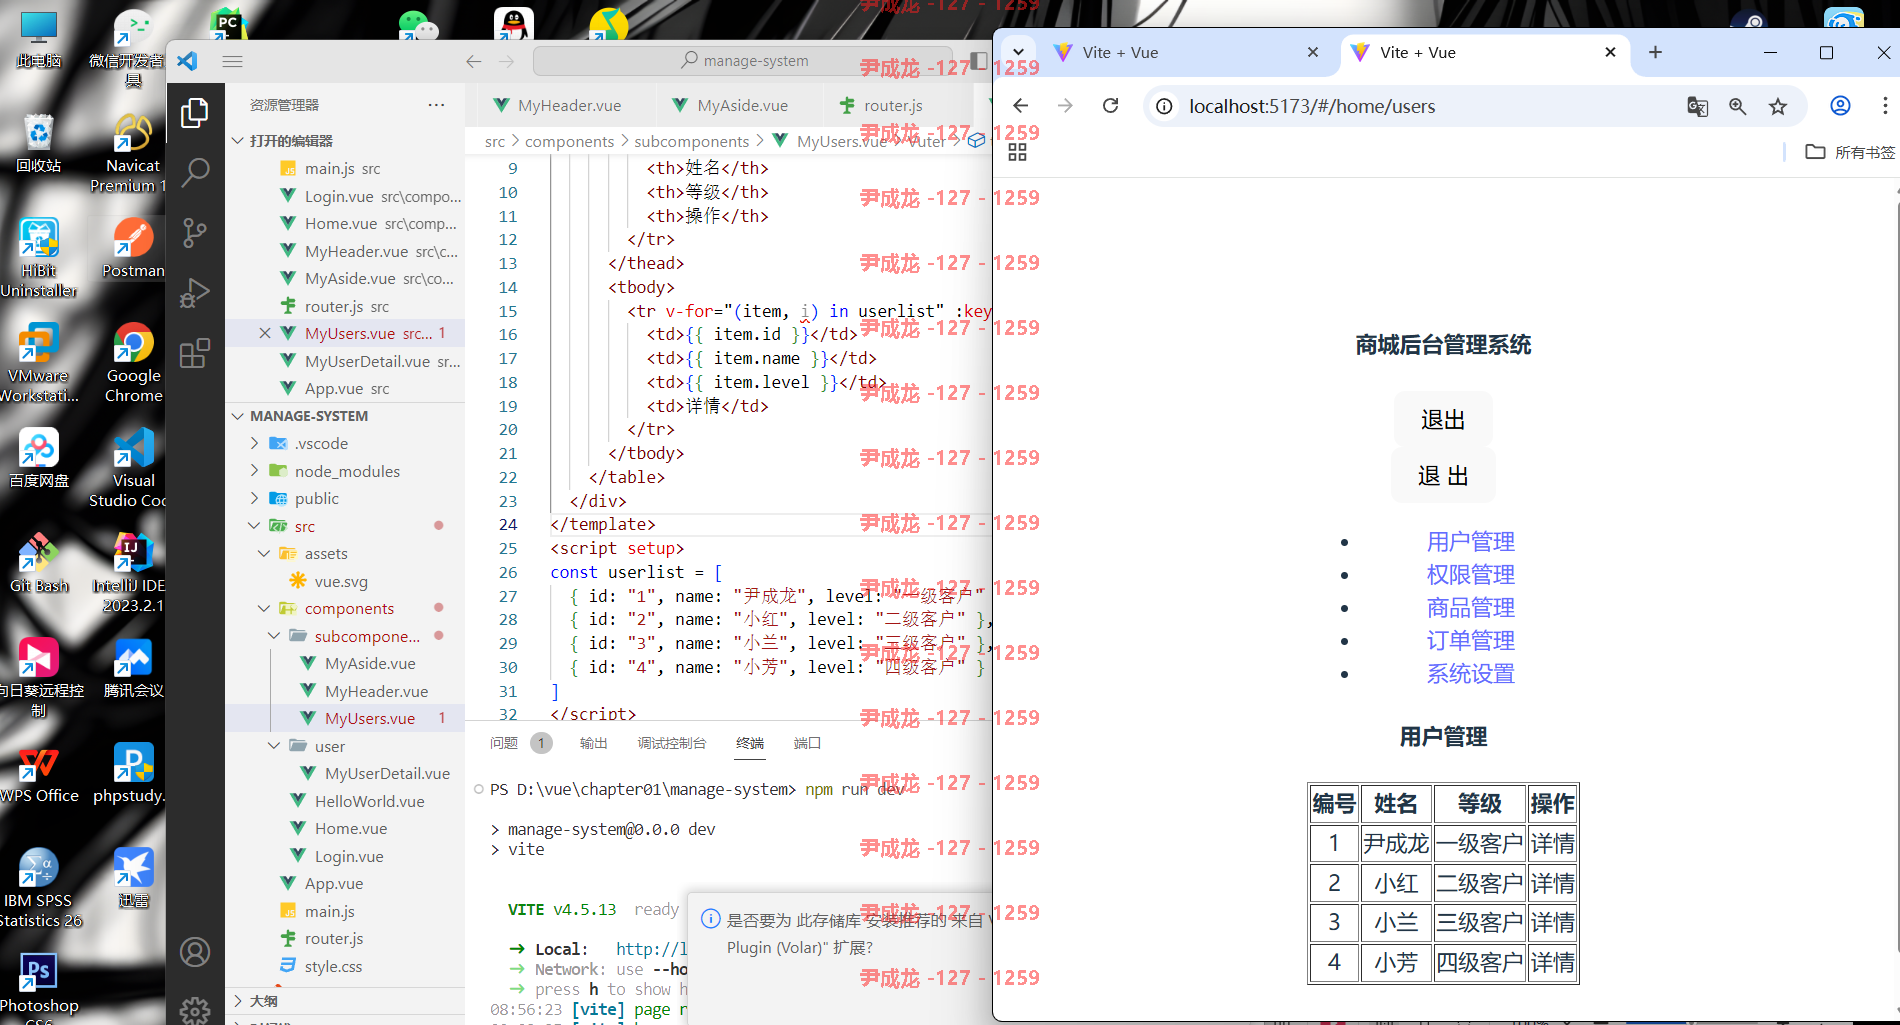Open the 用户管理 link
The image size is (1900, 1025).
(1470, 541)
